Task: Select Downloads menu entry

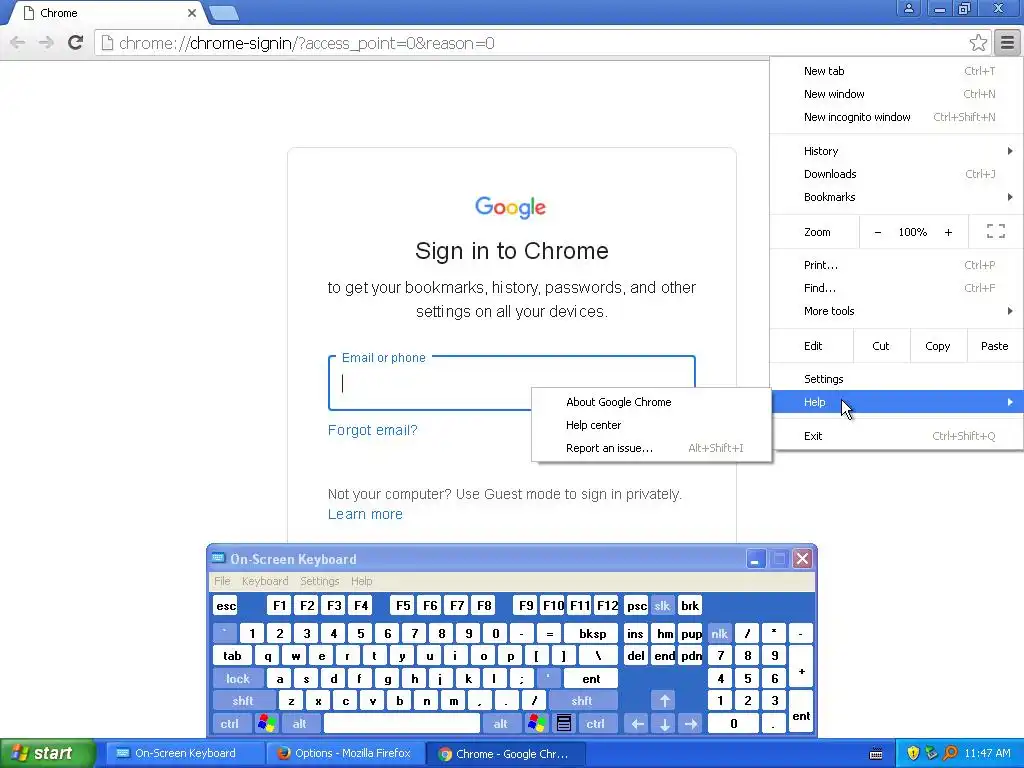Action: click(x=897, y=174)
